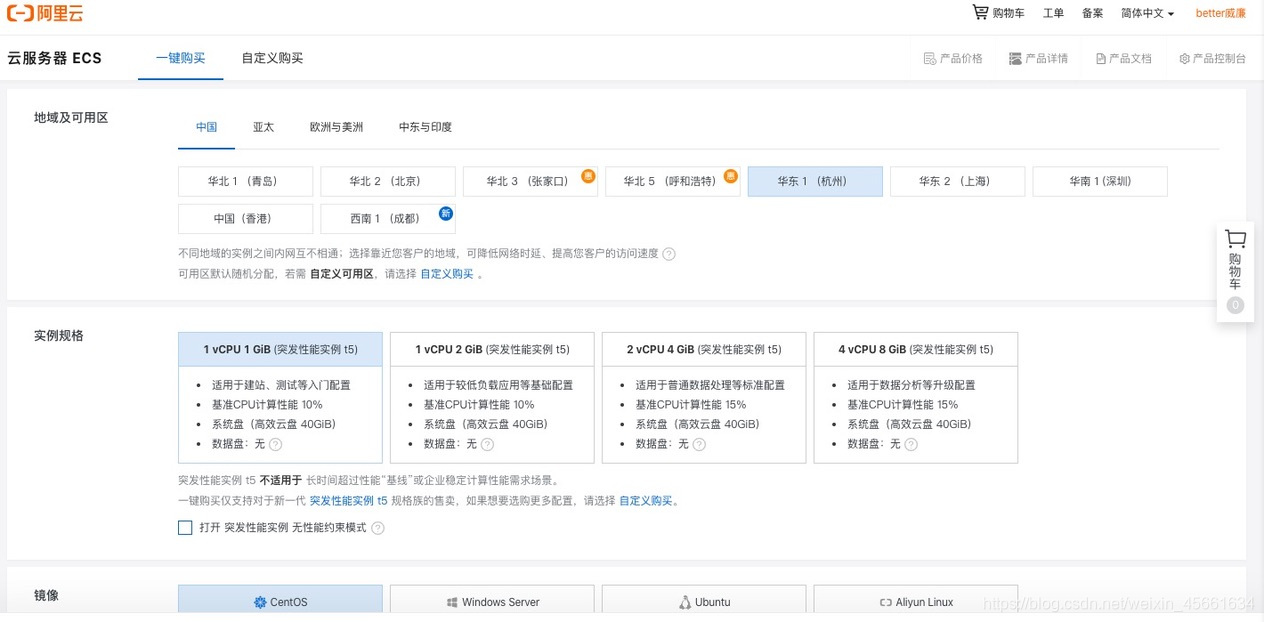The width and height of the screenshot is (1264, 622).
Task: Click the product details icon
Action: coord(1015,59)
